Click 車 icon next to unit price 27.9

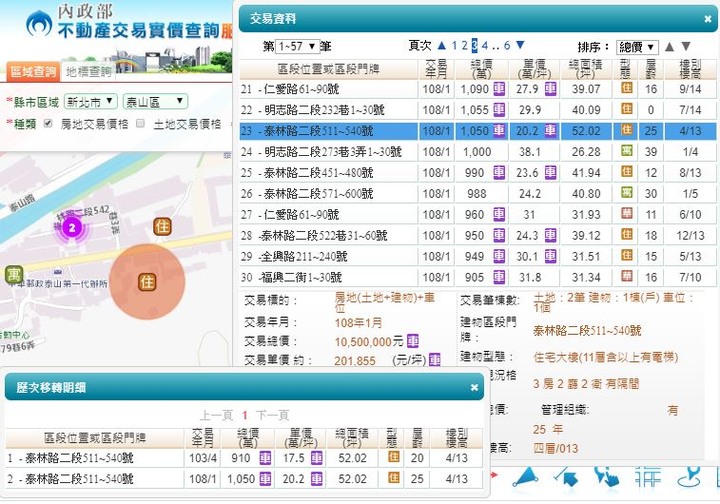[551, 89]
